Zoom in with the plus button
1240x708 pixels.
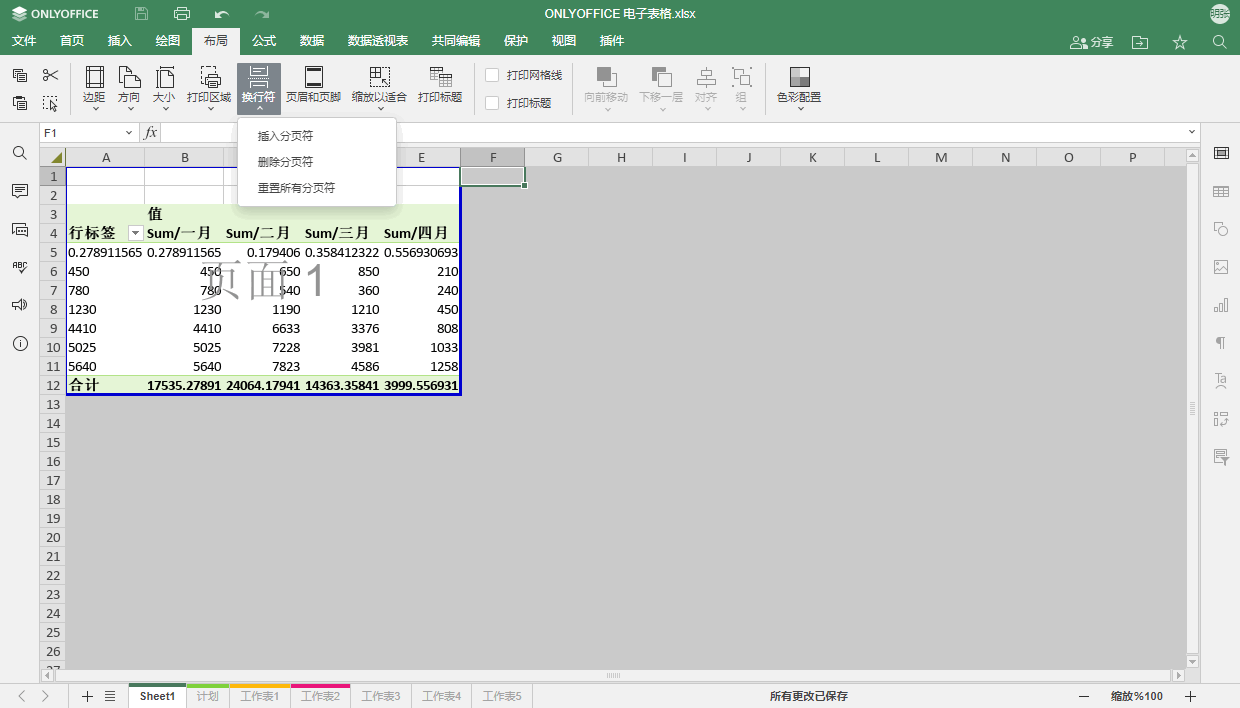(1190, 696)
